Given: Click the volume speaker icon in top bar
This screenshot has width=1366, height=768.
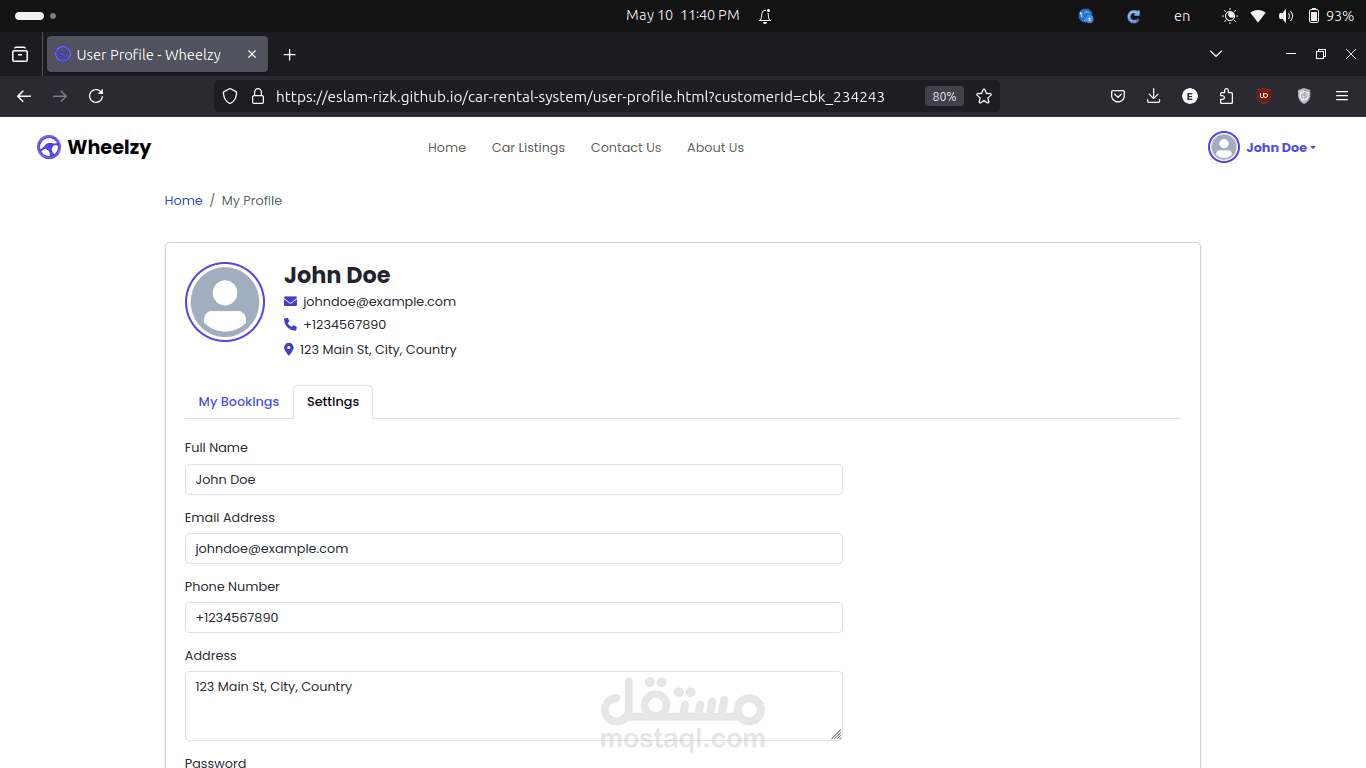Looking at the screenshot, I should tap(1285, 16).
